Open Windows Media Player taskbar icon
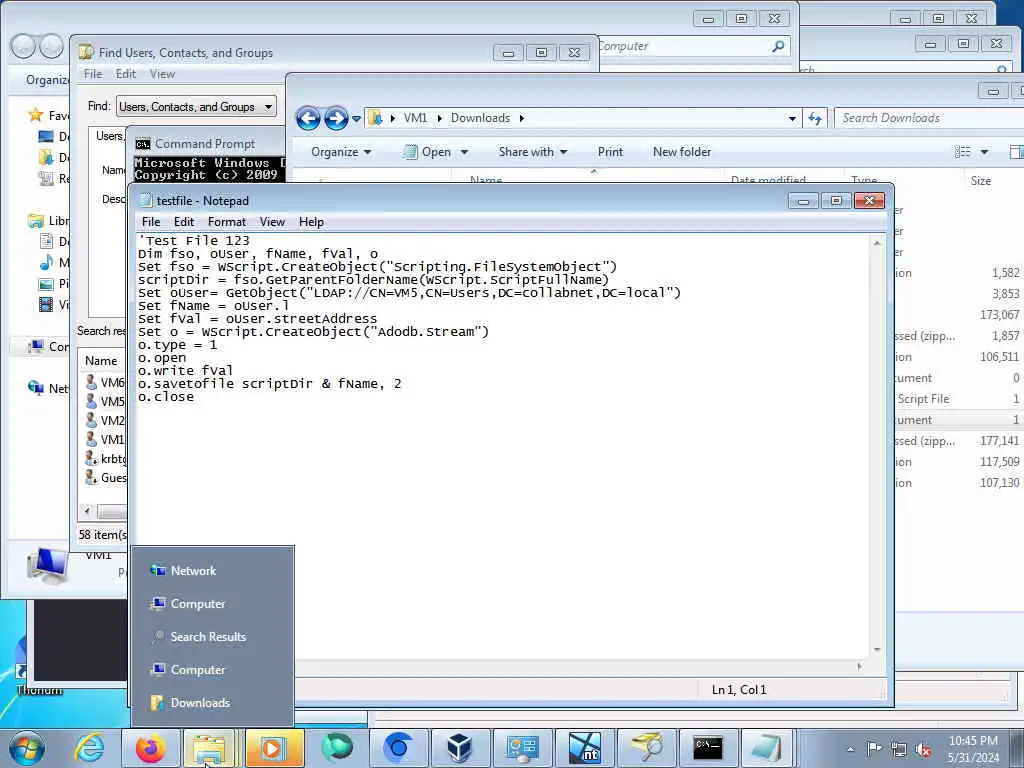This screenshot has width=1024, height=768. [274, 748]
